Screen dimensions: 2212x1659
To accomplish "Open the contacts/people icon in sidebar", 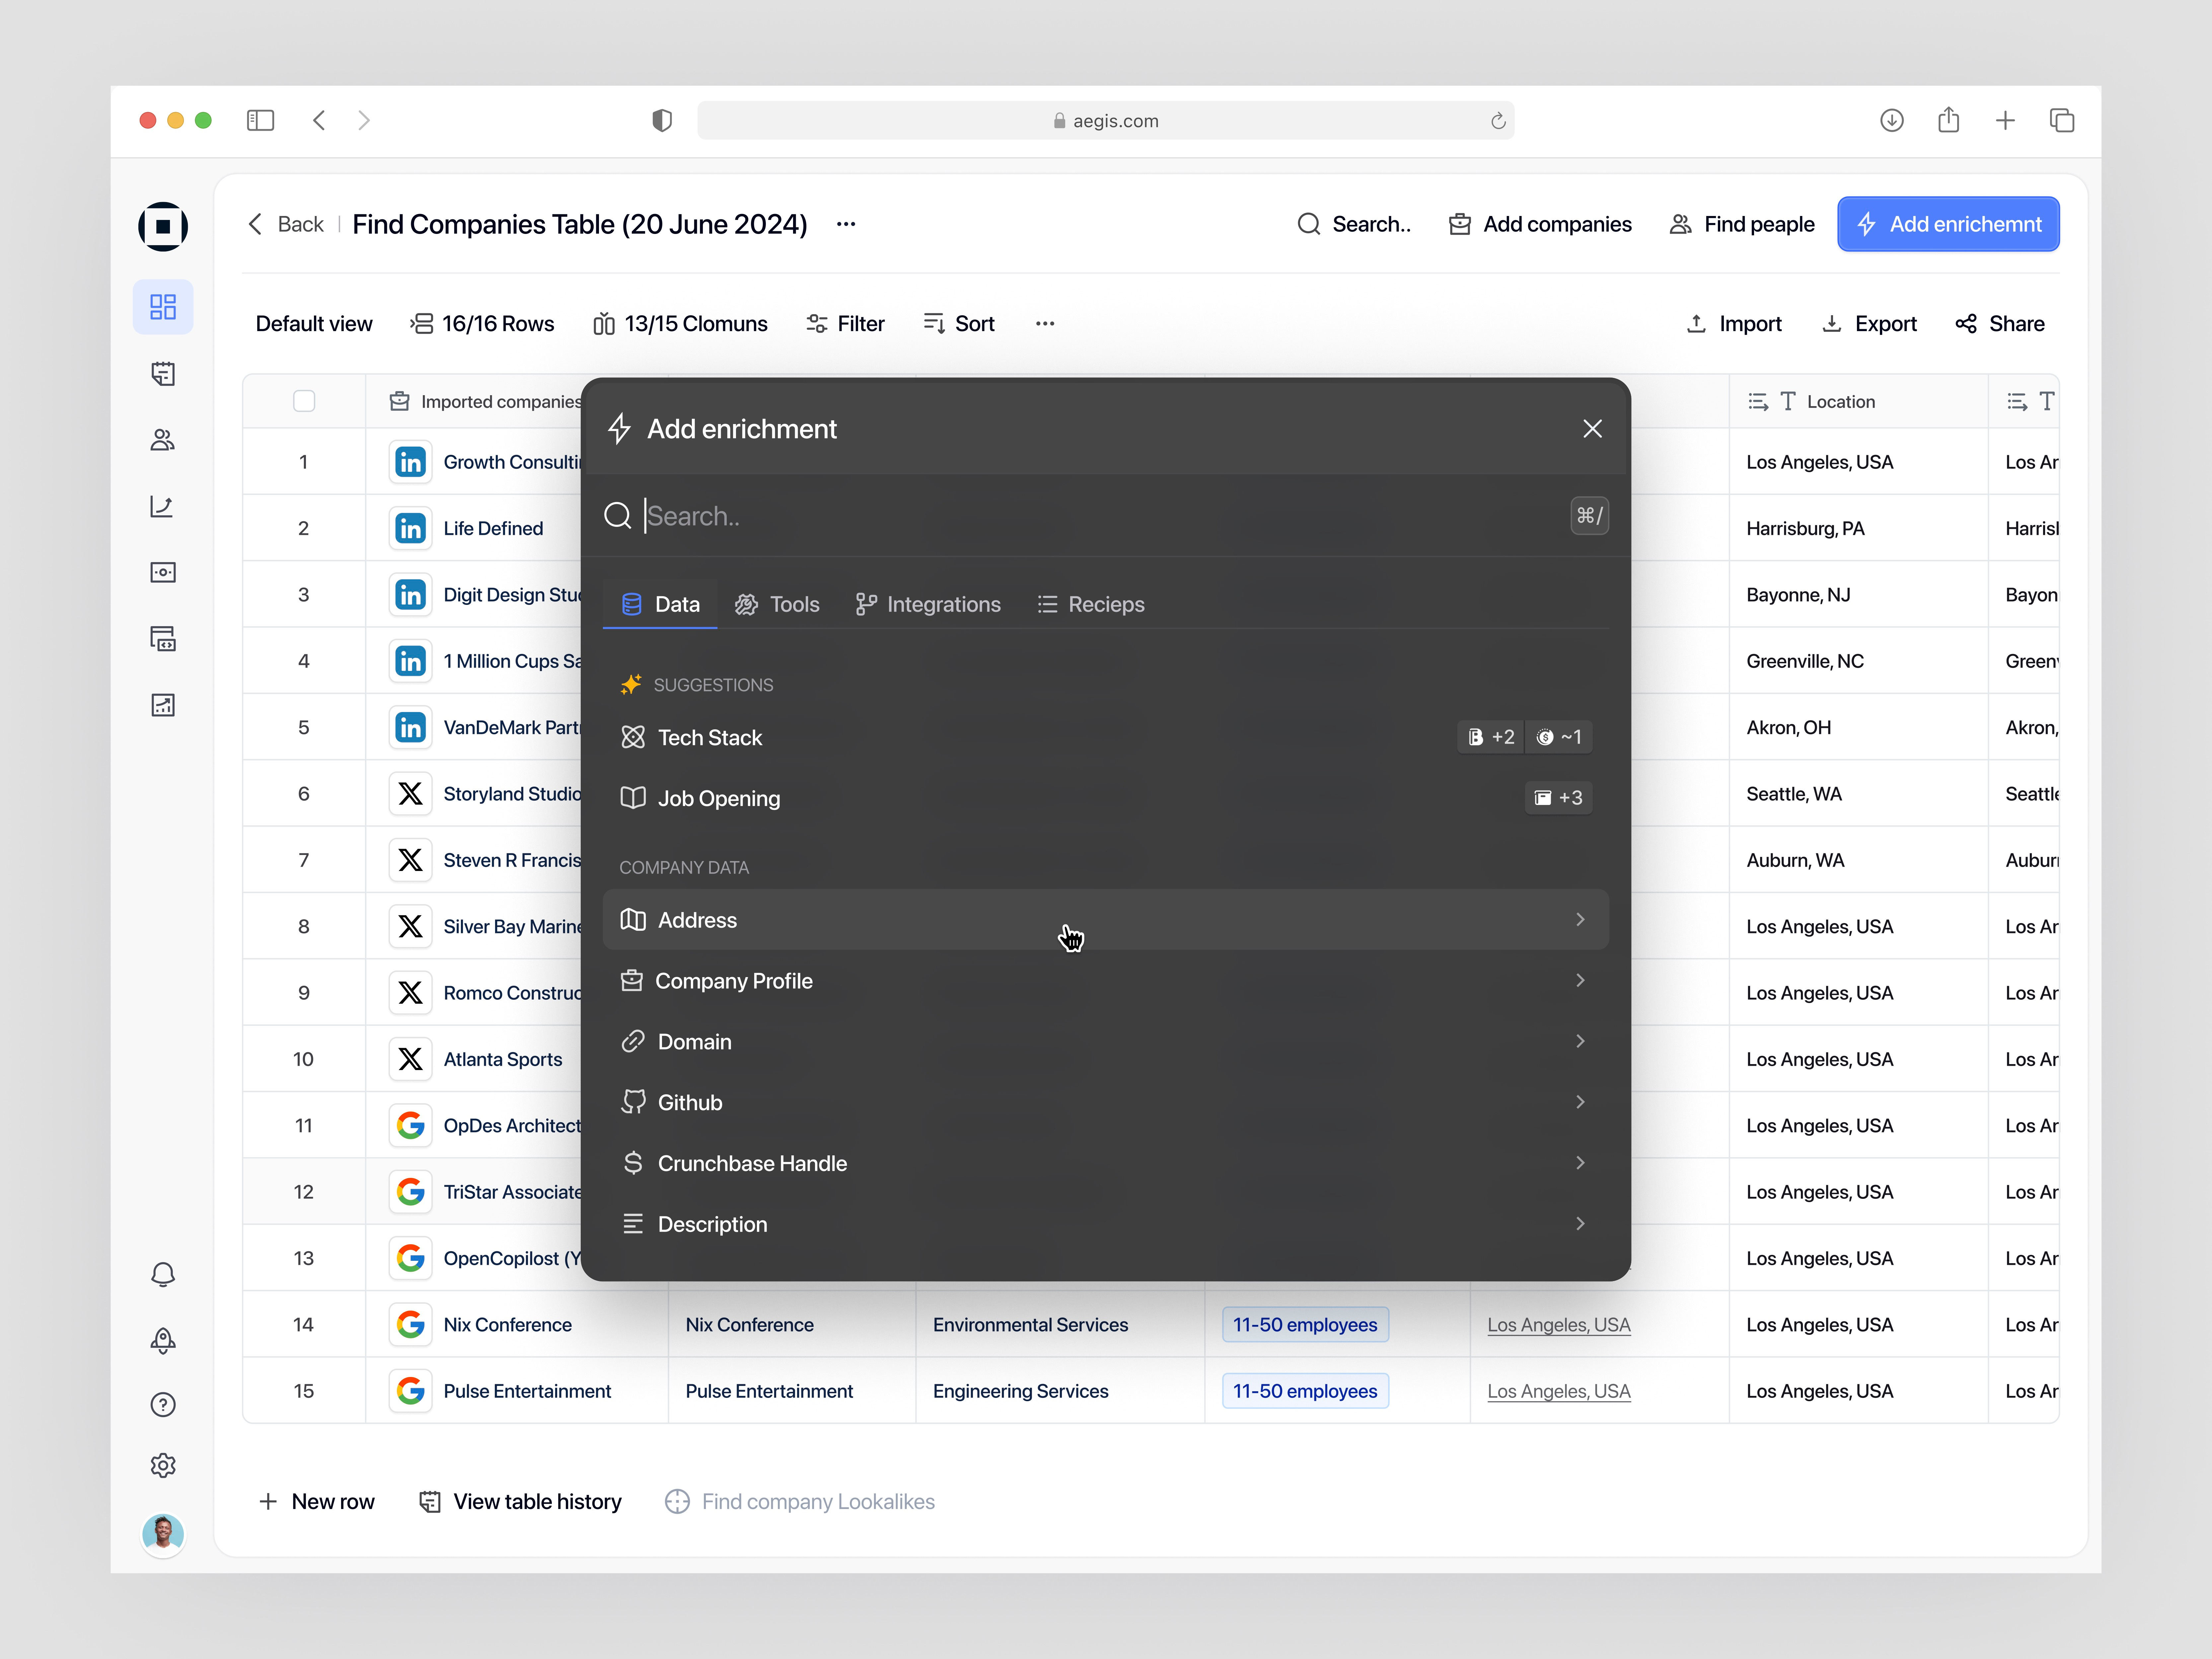I will tap(163, 440).
